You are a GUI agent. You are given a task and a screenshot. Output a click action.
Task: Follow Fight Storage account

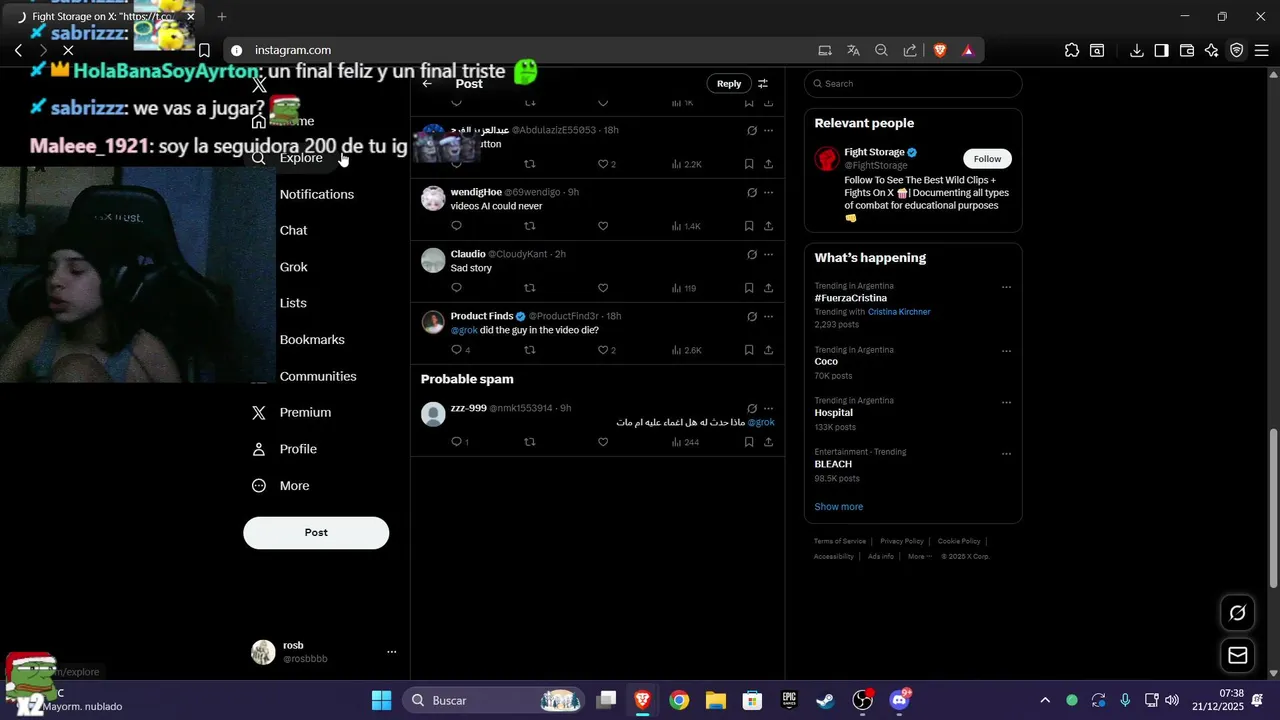click(987, 159)
